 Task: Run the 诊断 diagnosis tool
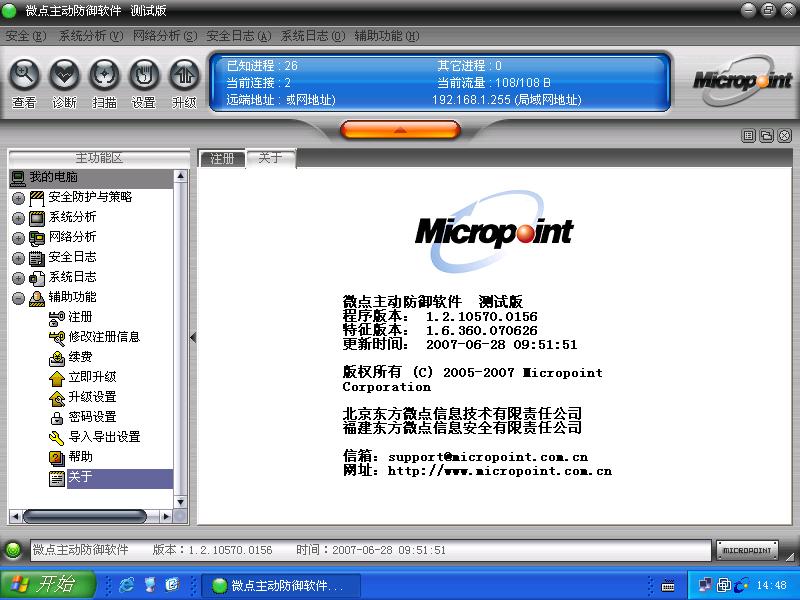tap(64, 74)
